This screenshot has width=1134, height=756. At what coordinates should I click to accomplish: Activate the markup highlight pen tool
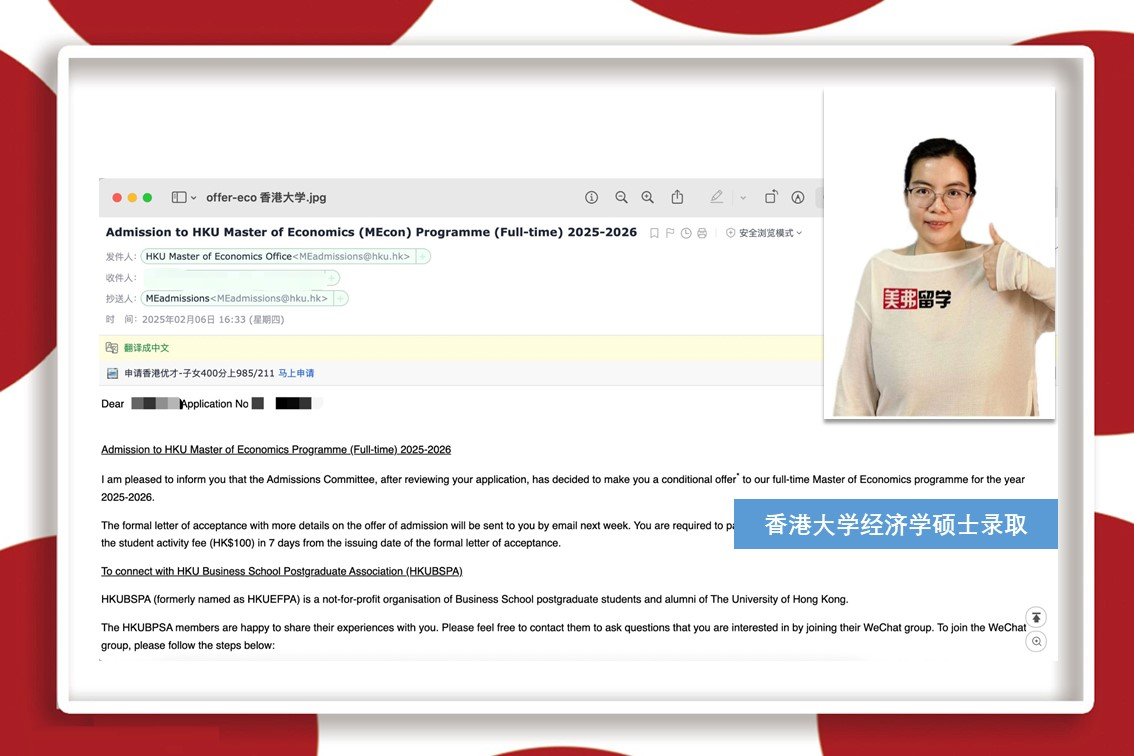coord(717,198)
